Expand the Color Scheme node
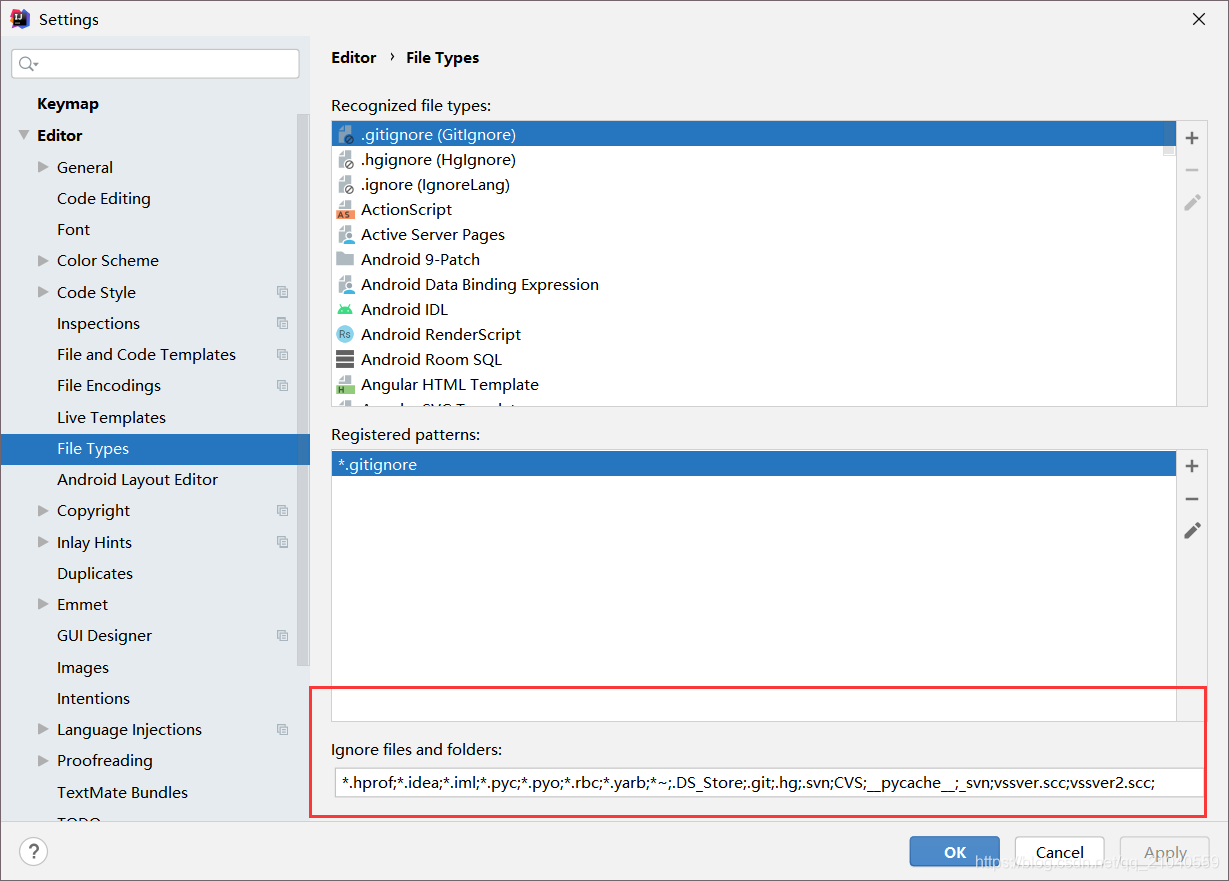Image resolution: width=1229 pixels, height=881 pixels. click(x=43, y=260)
